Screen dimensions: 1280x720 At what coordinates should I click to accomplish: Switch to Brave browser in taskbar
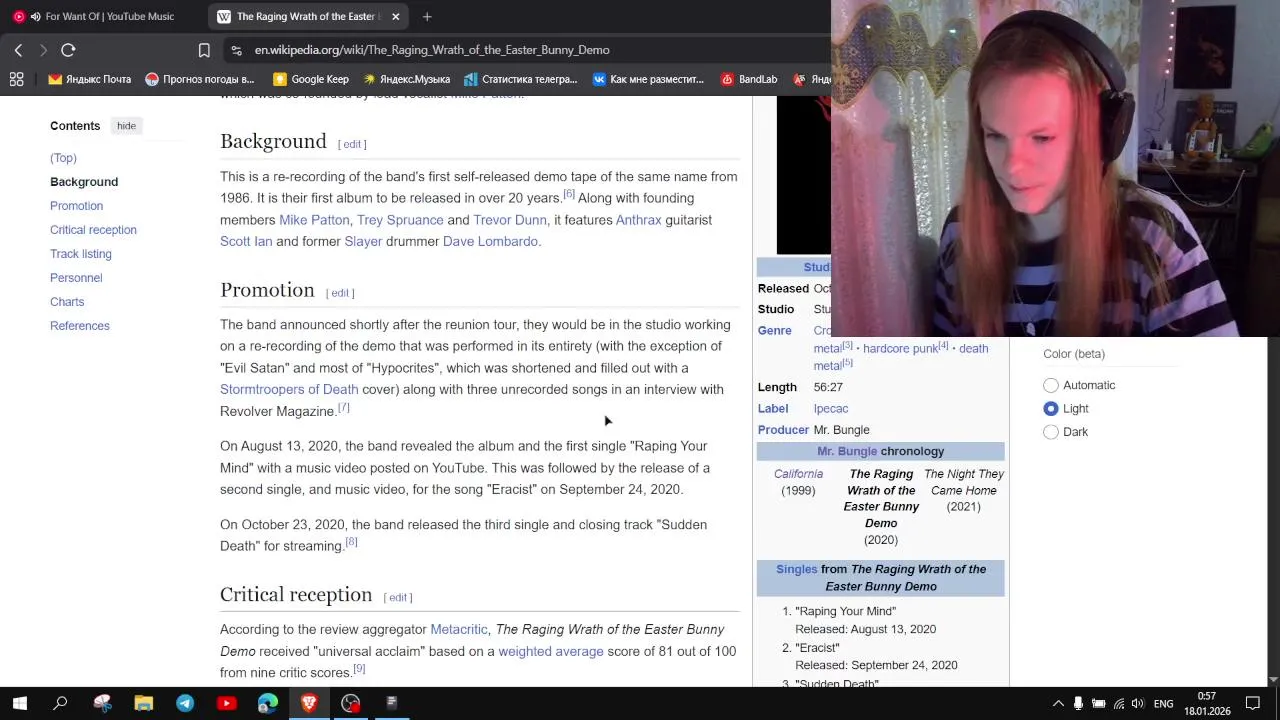(x=309, y=703)
